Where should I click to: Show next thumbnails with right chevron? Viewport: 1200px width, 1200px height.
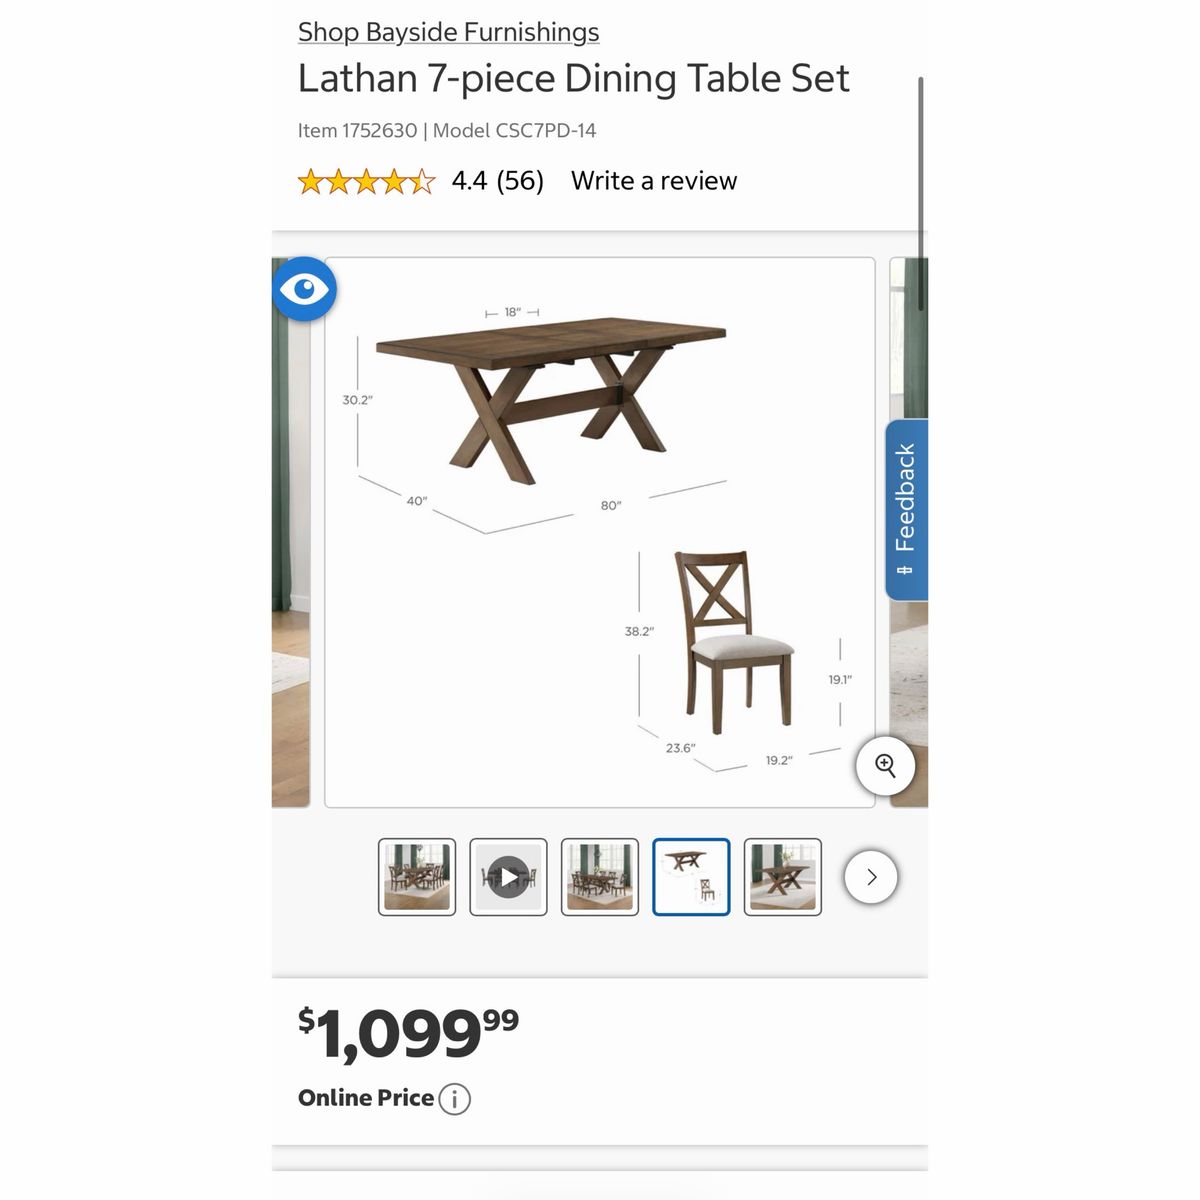pyautogui.click(x=871, y=877)
